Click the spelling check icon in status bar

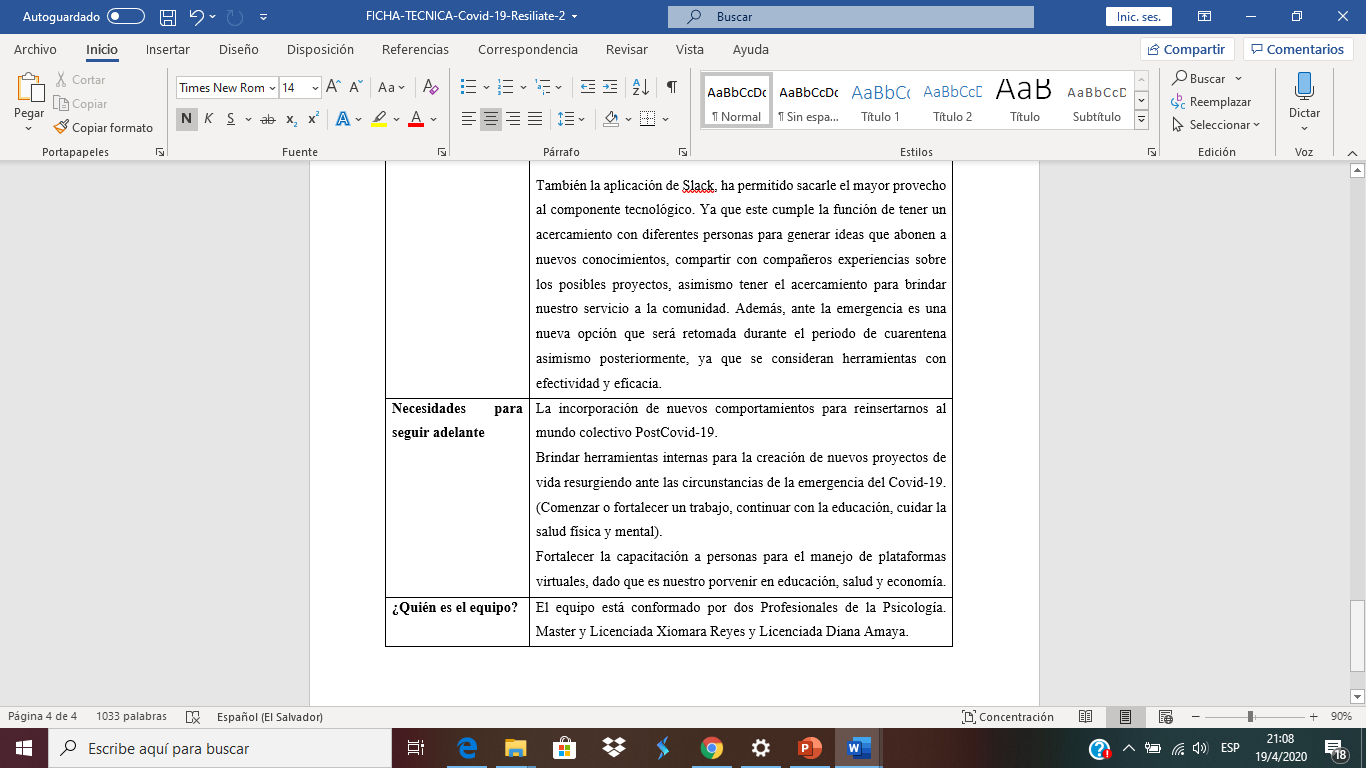(192, 717)
